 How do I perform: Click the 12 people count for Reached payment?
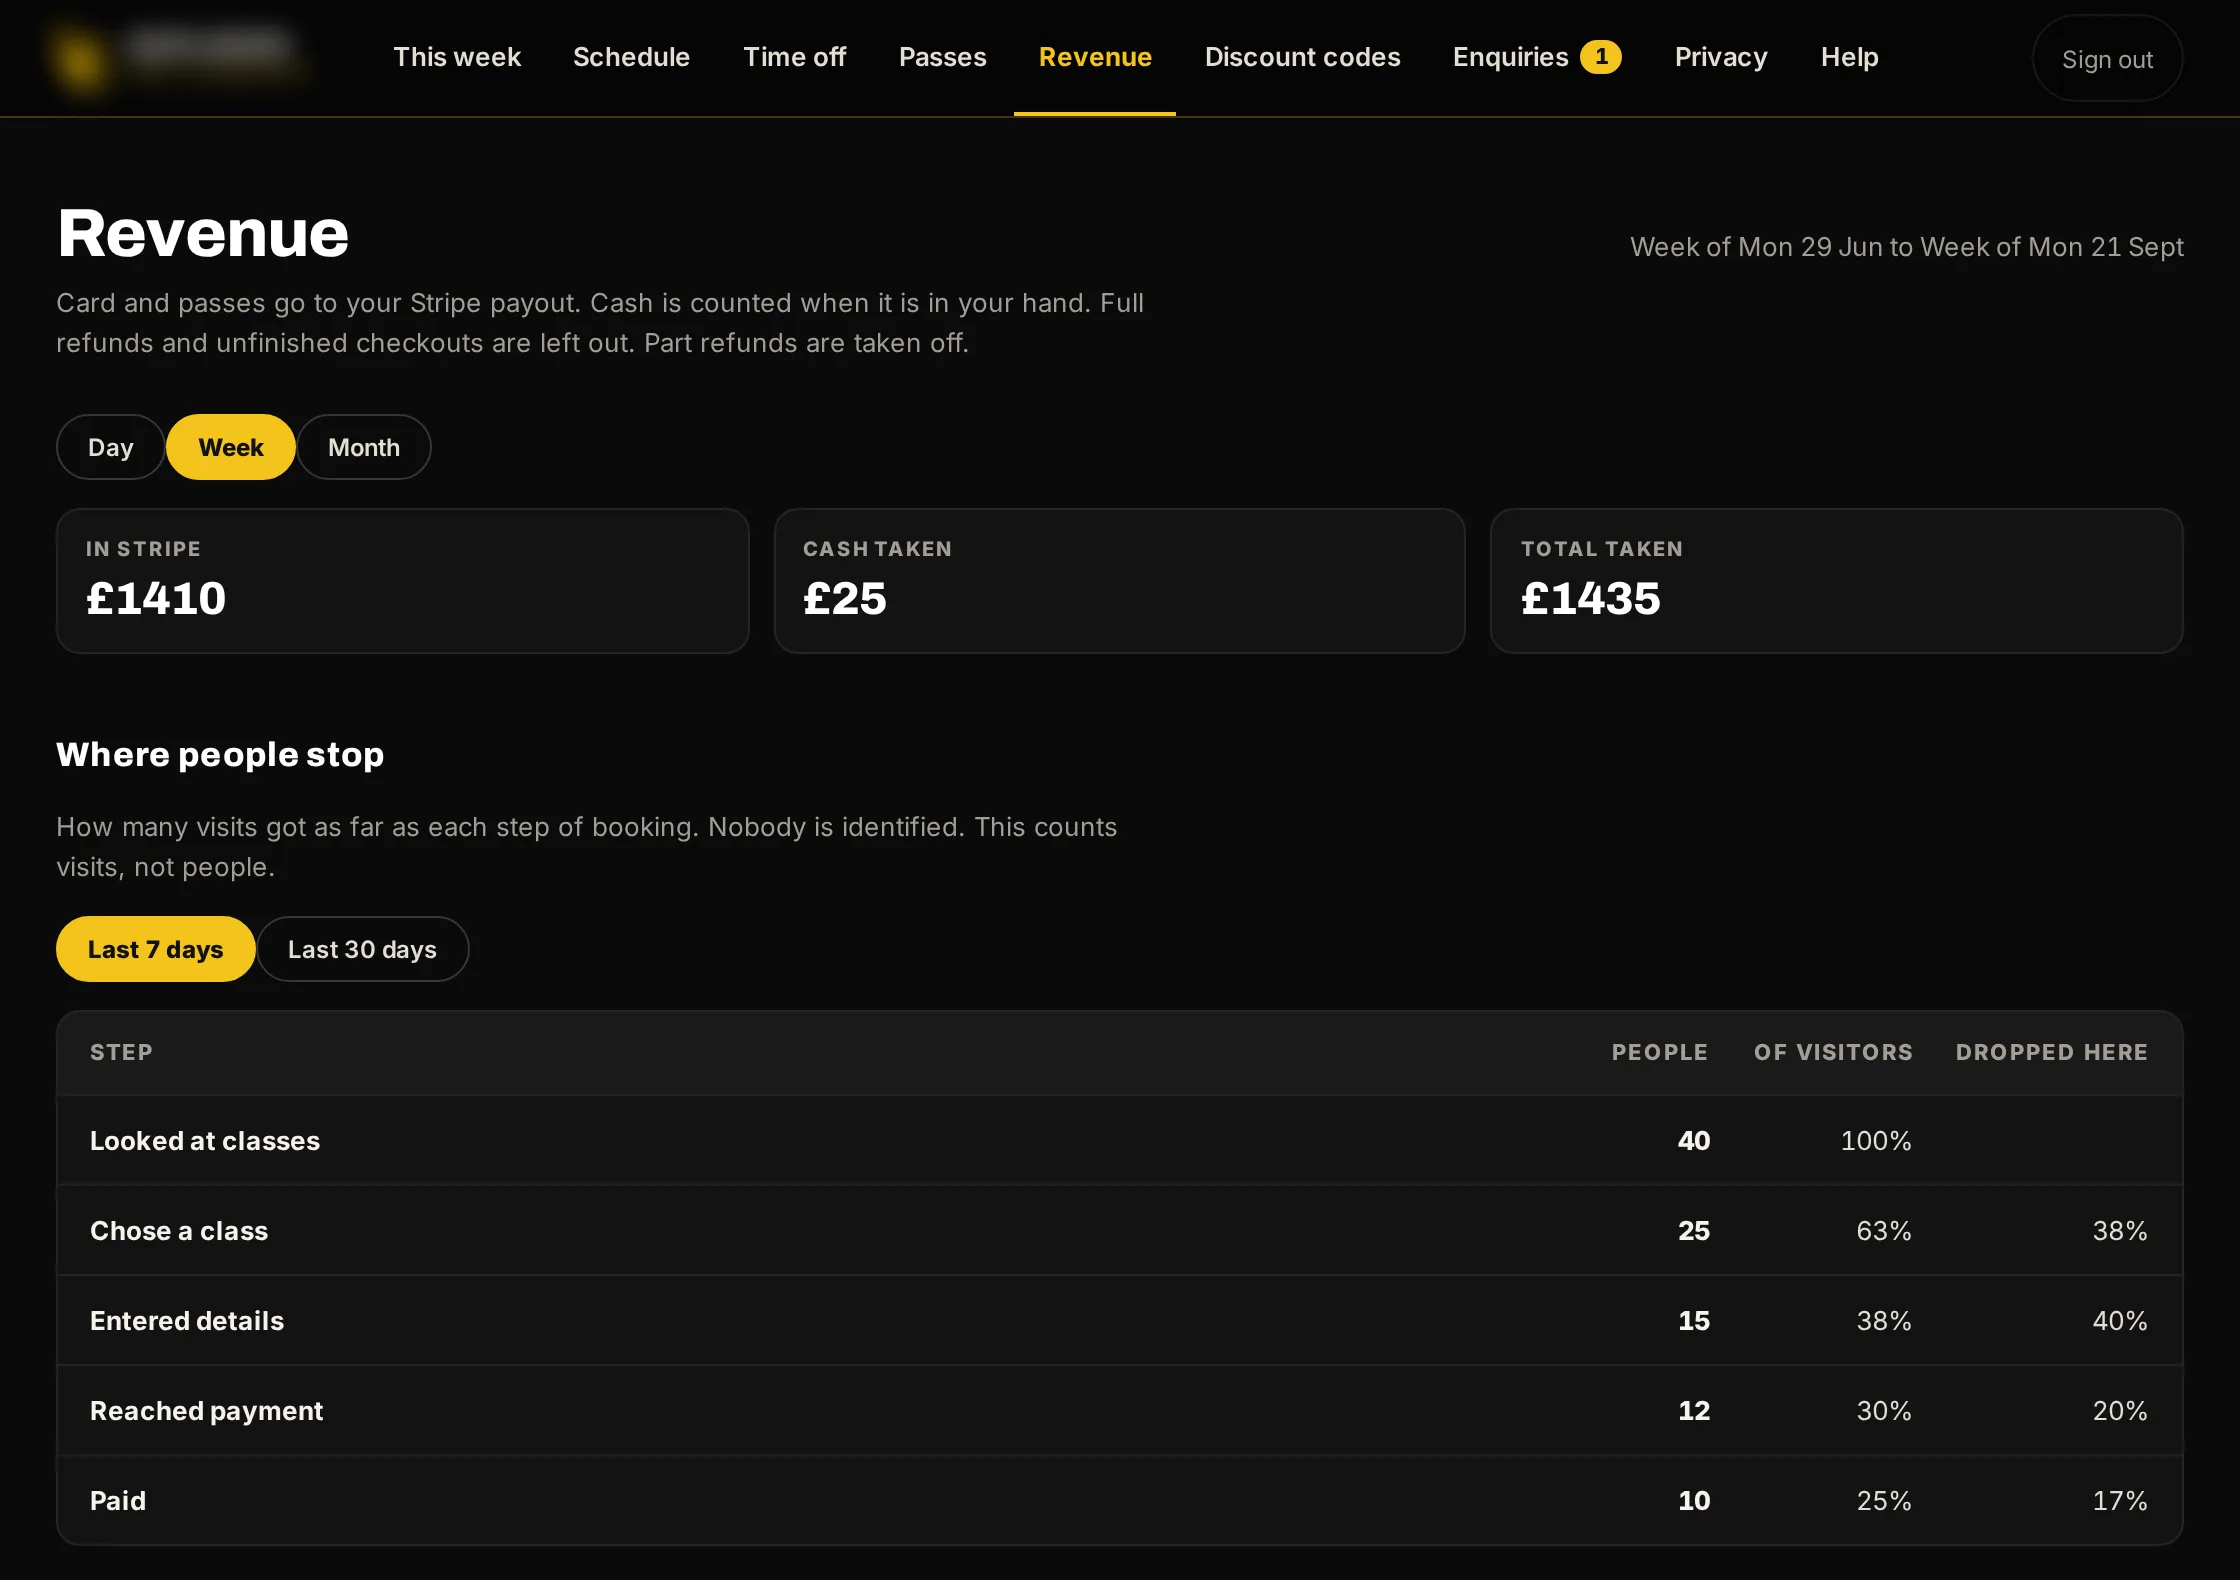pos(1693,1411)
